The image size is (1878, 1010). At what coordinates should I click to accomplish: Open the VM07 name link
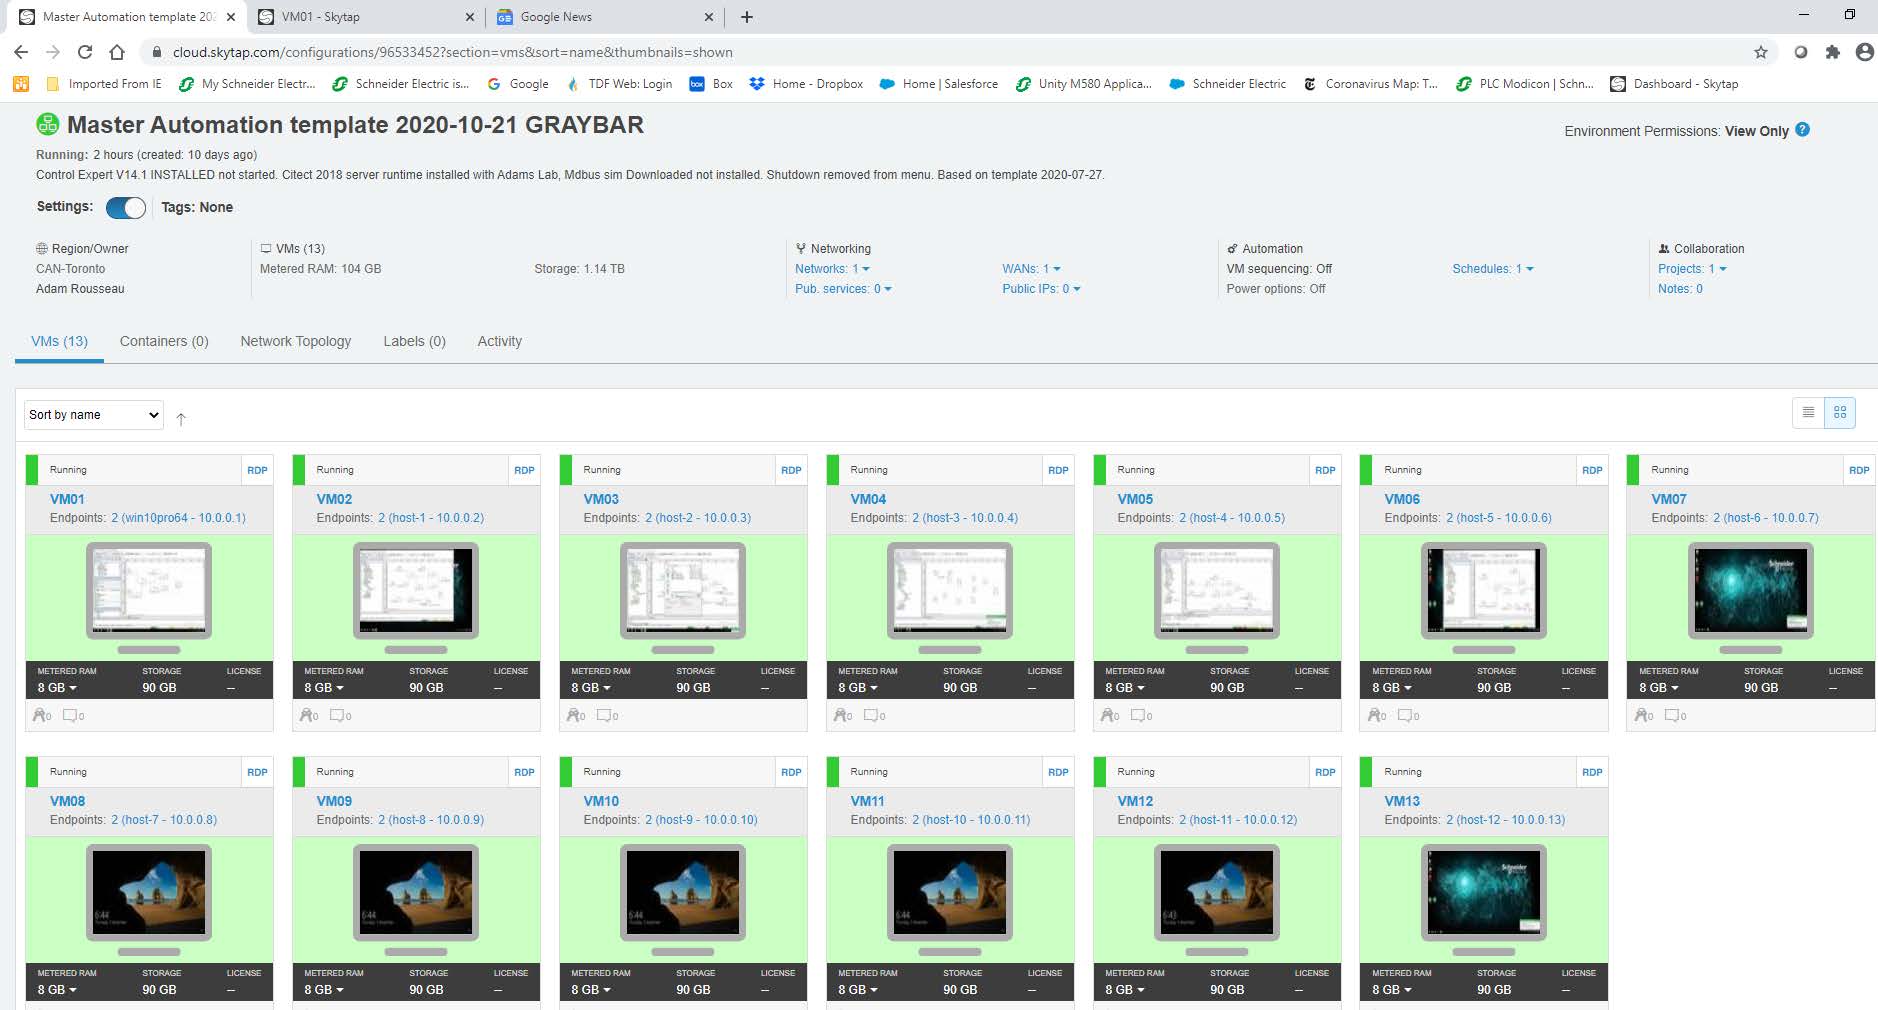click(x=1668, y=499)
